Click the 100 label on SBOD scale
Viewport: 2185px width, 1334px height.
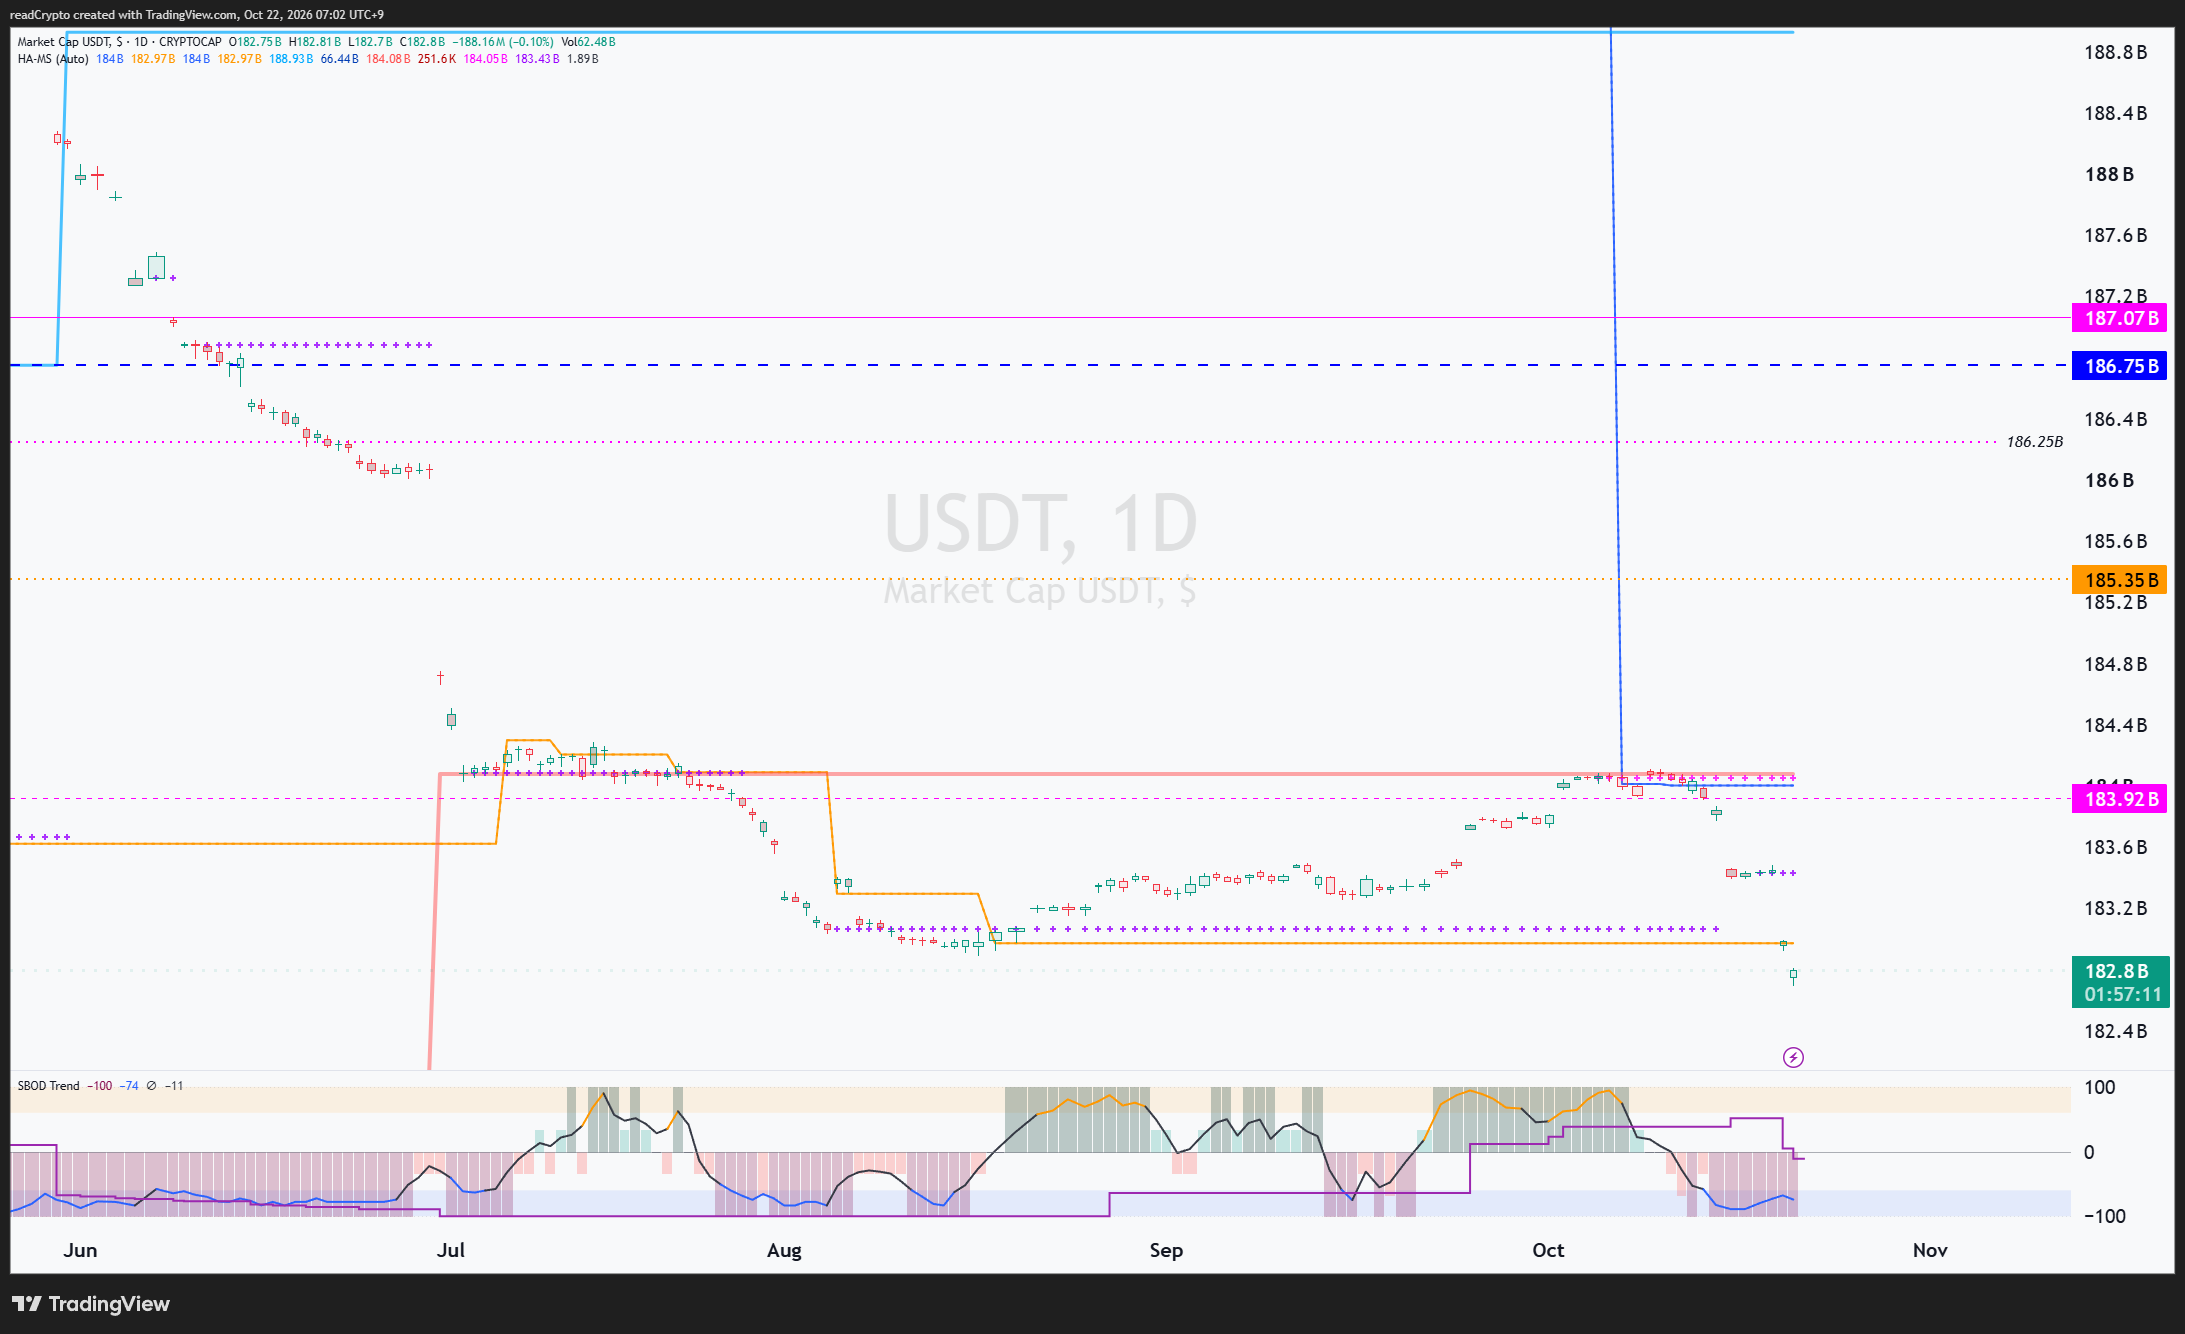2099,1087
